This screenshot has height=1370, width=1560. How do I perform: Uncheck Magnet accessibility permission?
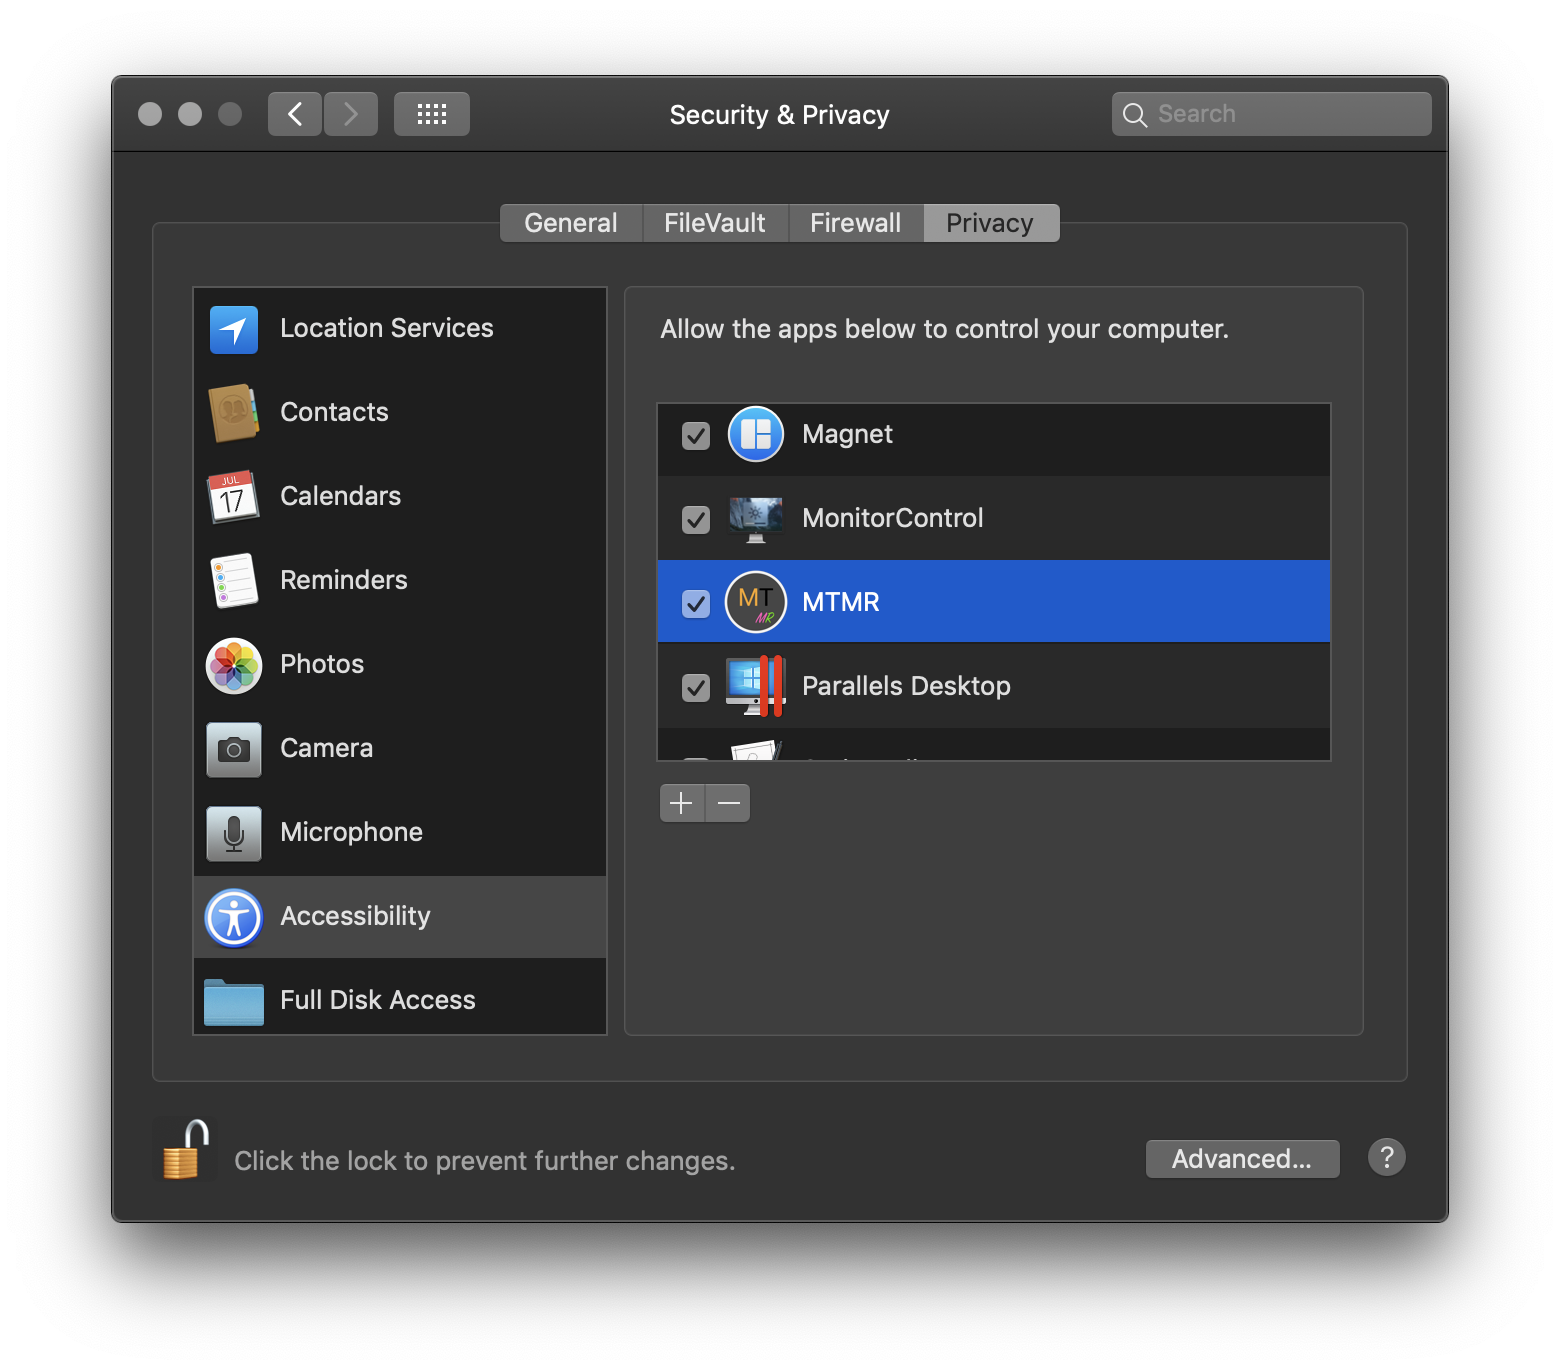(695, 436)
